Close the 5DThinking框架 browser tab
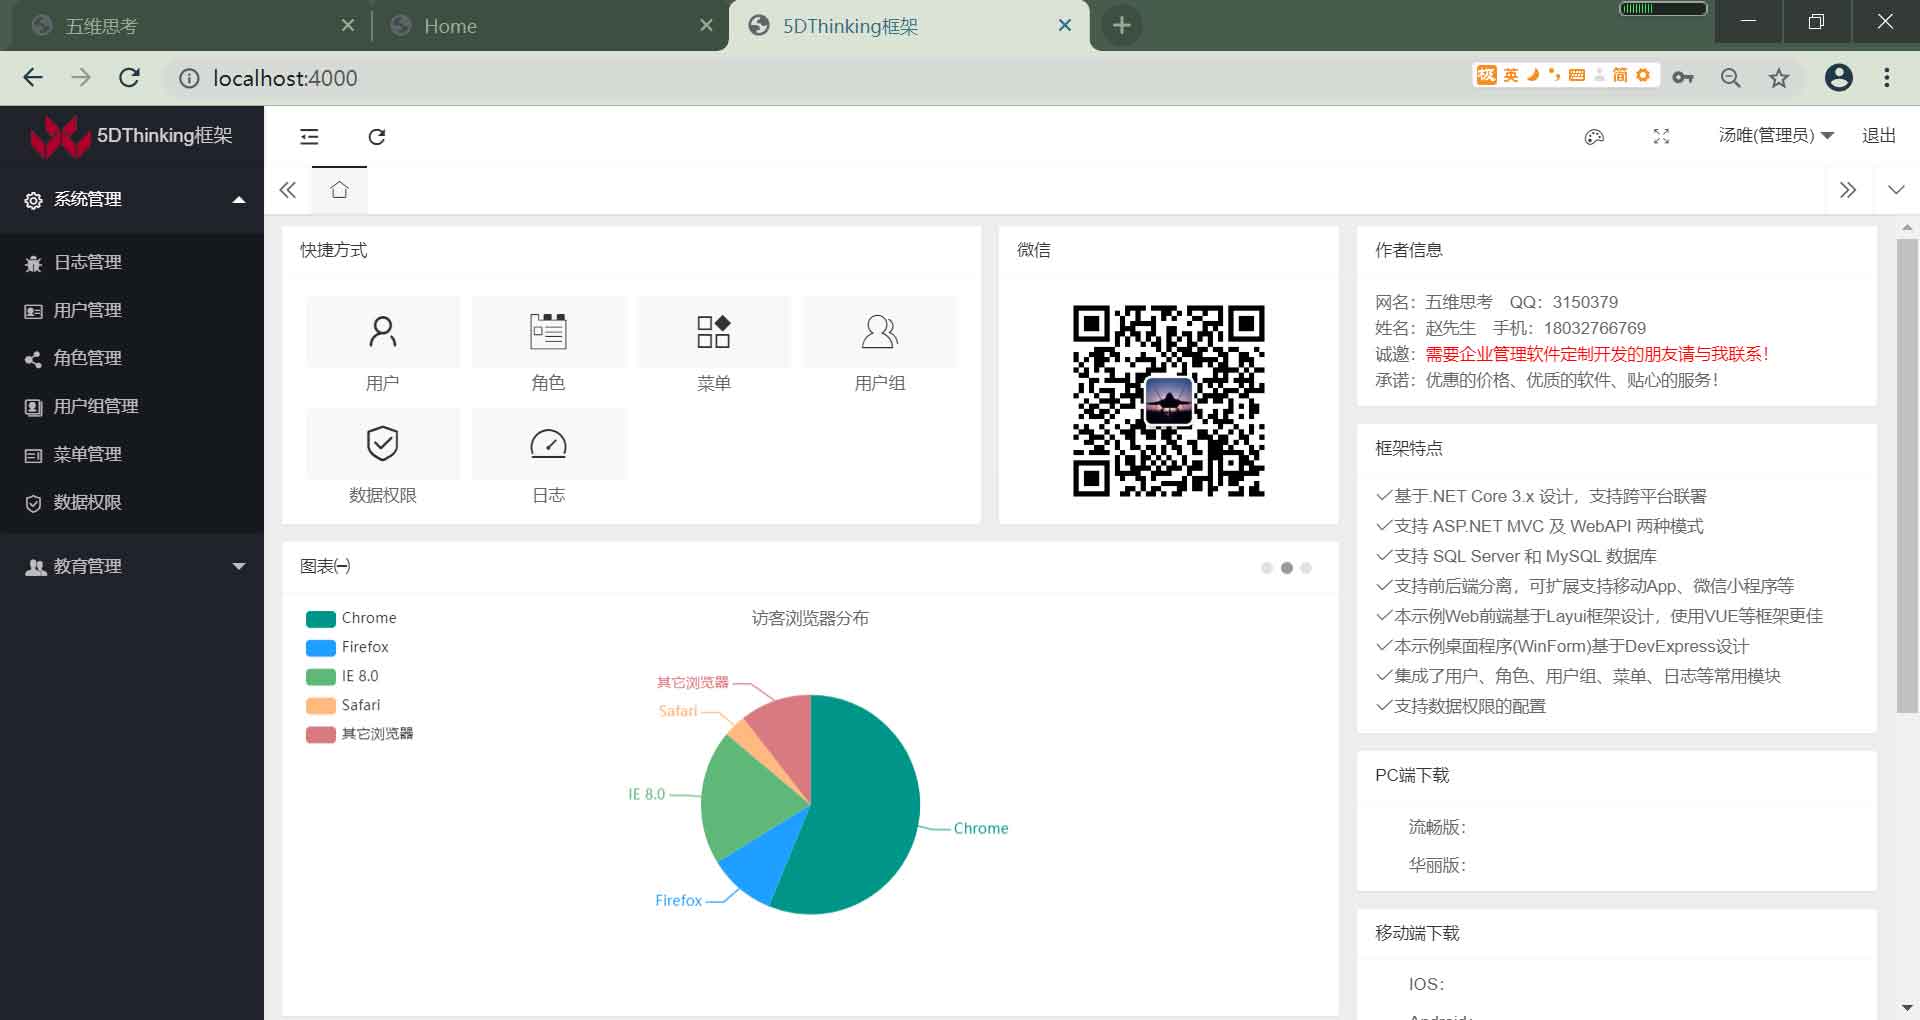 [x=1065, y=26]
